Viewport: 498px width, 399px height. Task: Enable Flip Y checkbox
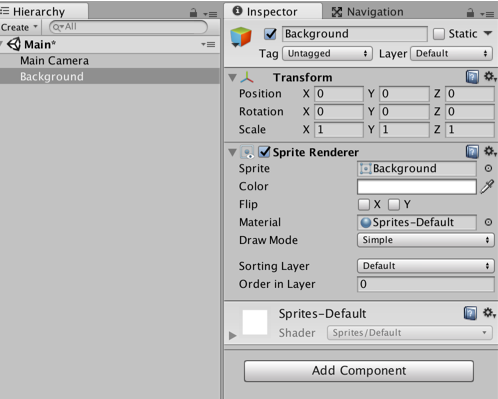coord(394,204)
